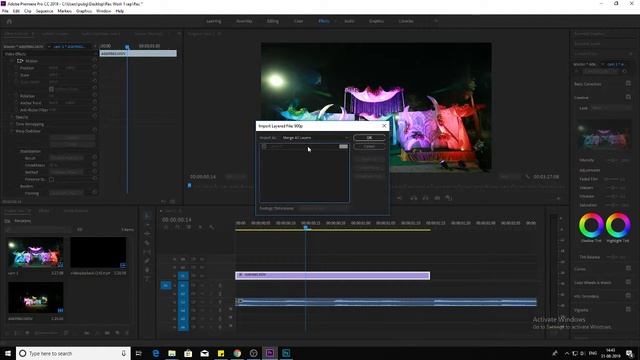Open the Sequence menu
Image resolution: width=640 pixels, height=360 pixels.
[x=44, y=11]
